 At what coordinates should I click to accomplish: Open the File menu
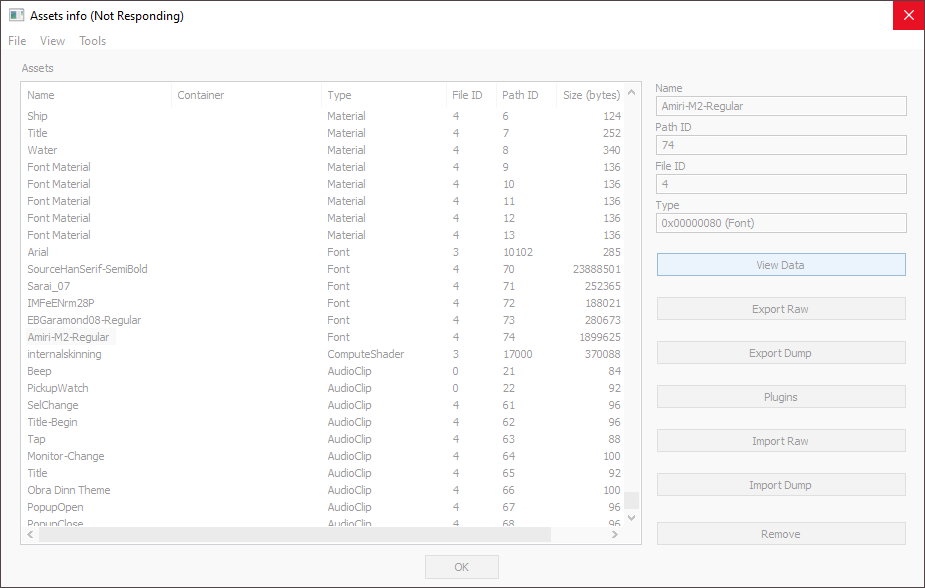coord(17,41)
